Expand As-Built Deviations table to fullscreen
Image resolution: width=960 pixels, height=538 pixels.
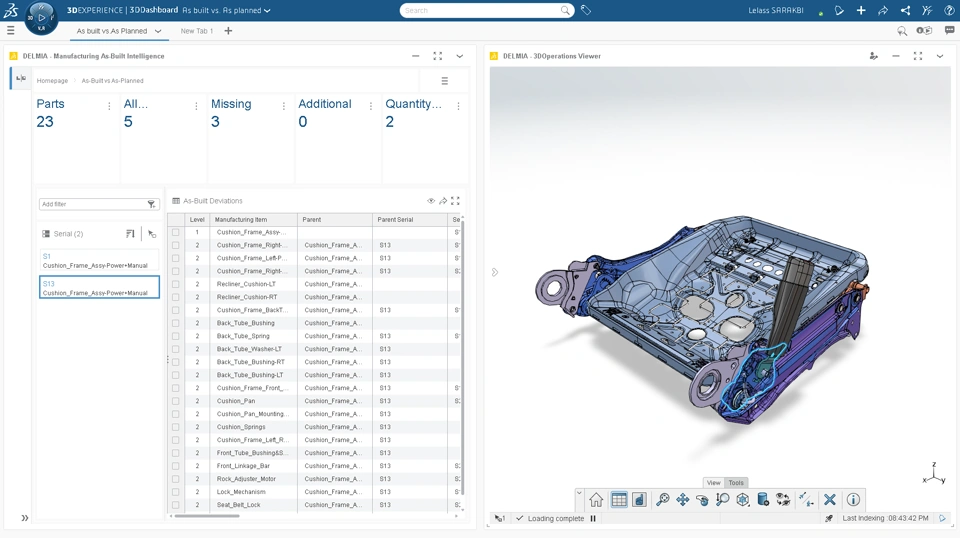pos(455,201)
